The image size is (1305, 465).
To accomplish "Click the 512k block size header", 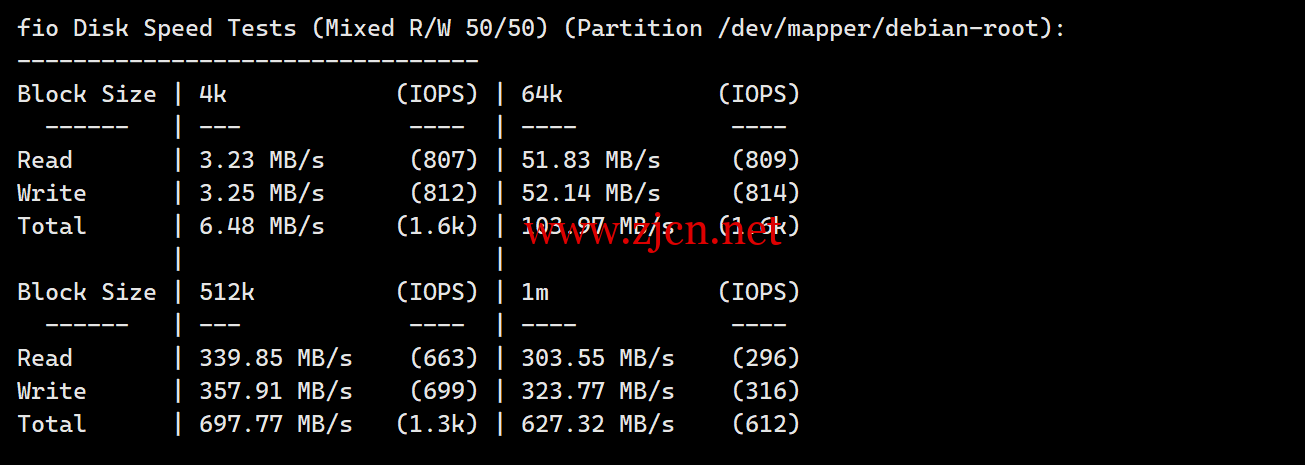I will [x=227, y=292].
